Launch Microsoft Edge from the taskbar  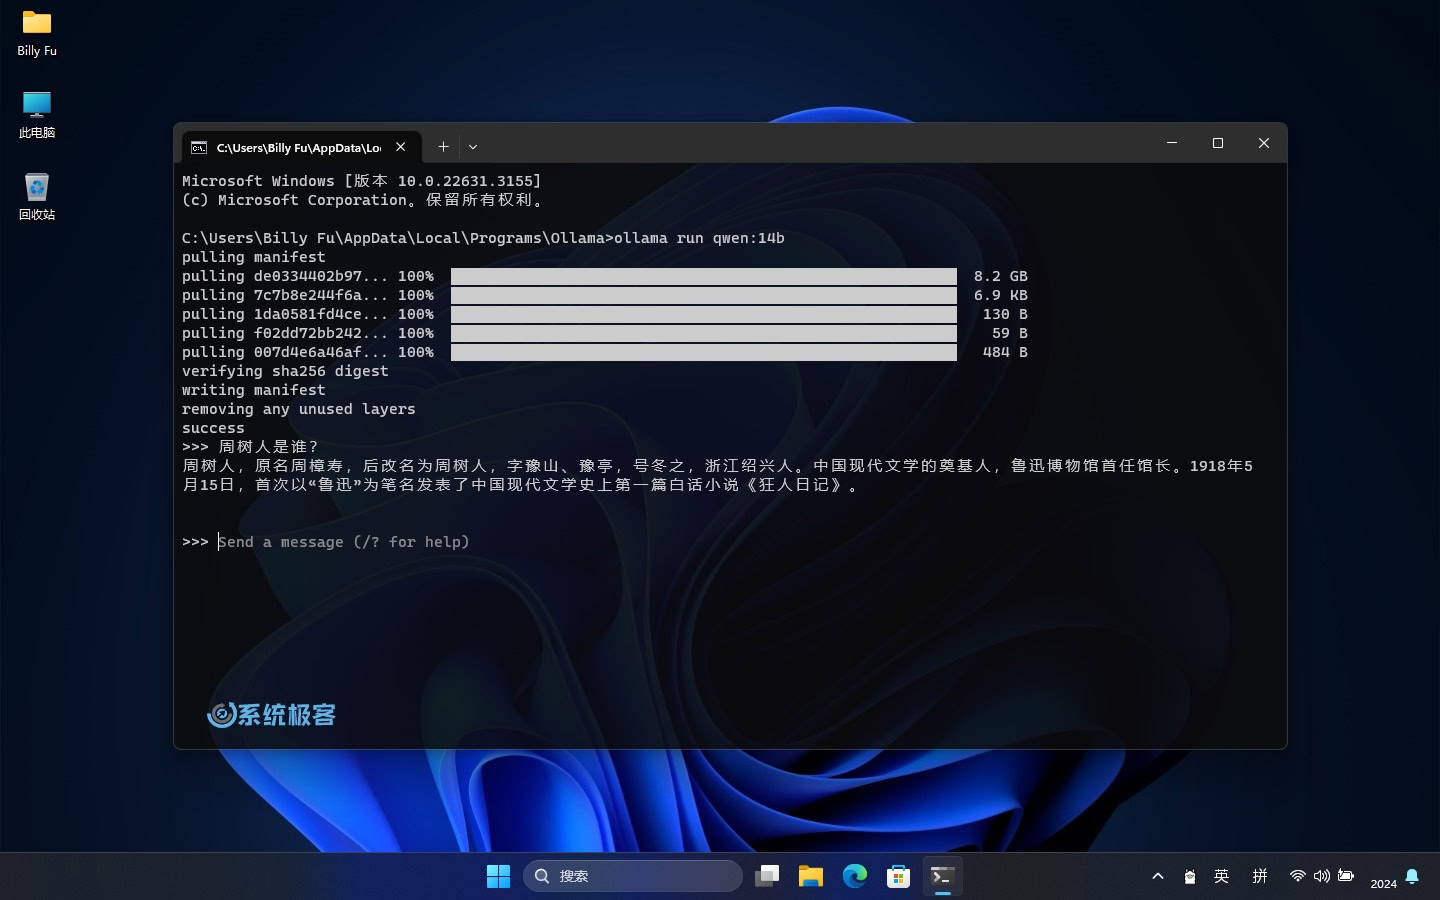(855, 876)
